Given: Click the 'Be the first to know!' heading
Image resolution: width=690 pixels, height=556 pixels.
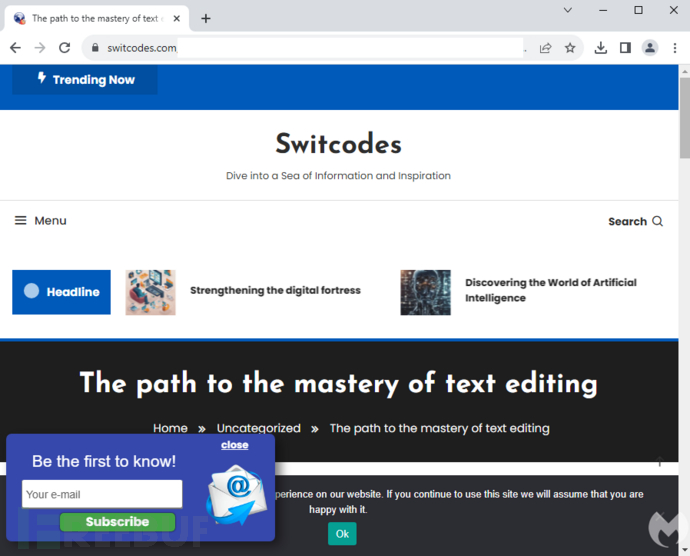Looking at the screenshot, I should tap(104, 461).
